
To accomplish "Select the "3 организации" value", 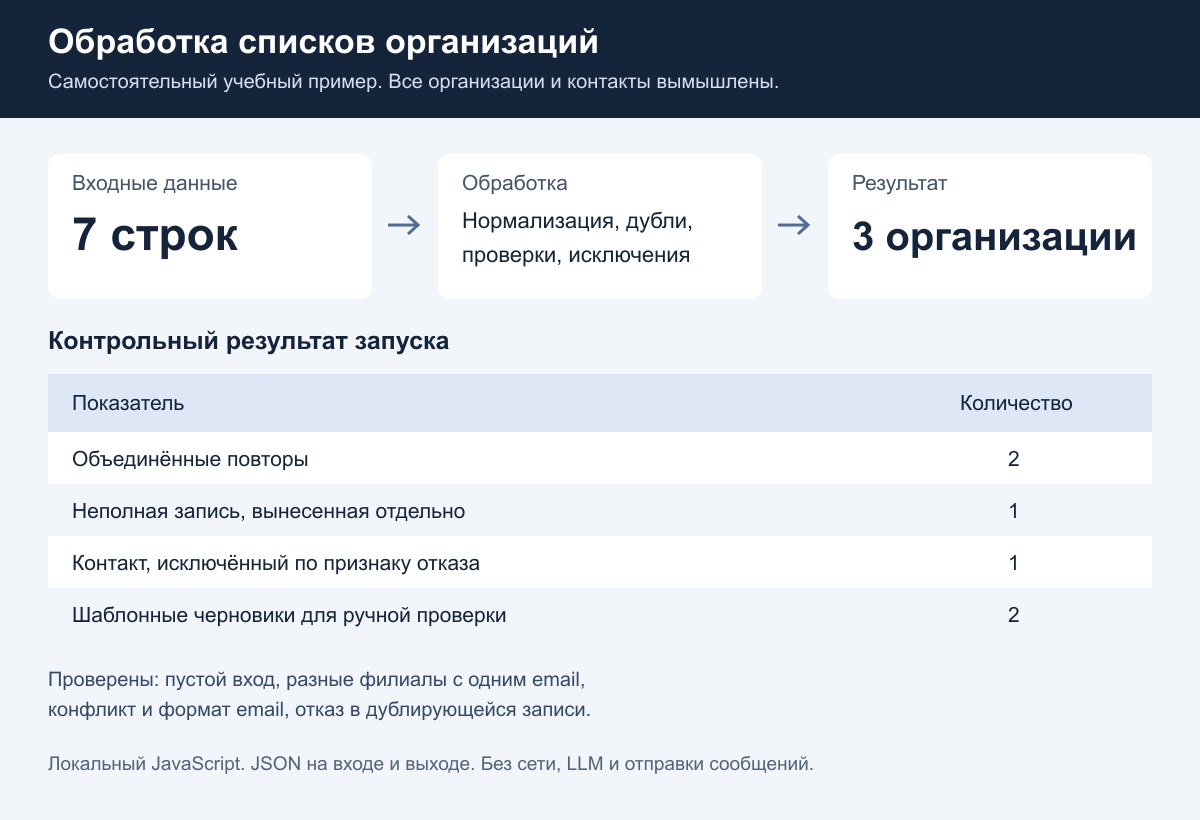I will tap(994, 237).
